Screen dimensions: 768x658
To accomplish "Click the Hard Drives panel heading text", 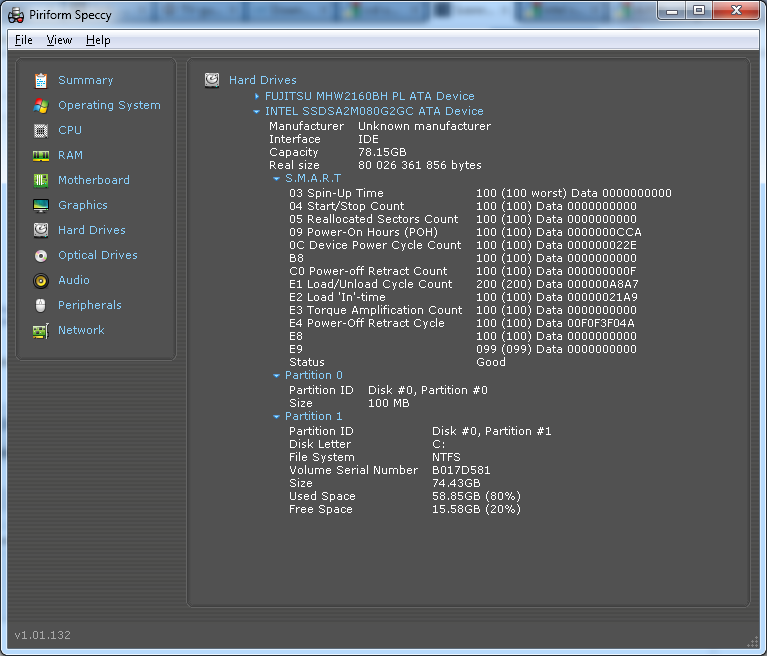I will 263,80.
